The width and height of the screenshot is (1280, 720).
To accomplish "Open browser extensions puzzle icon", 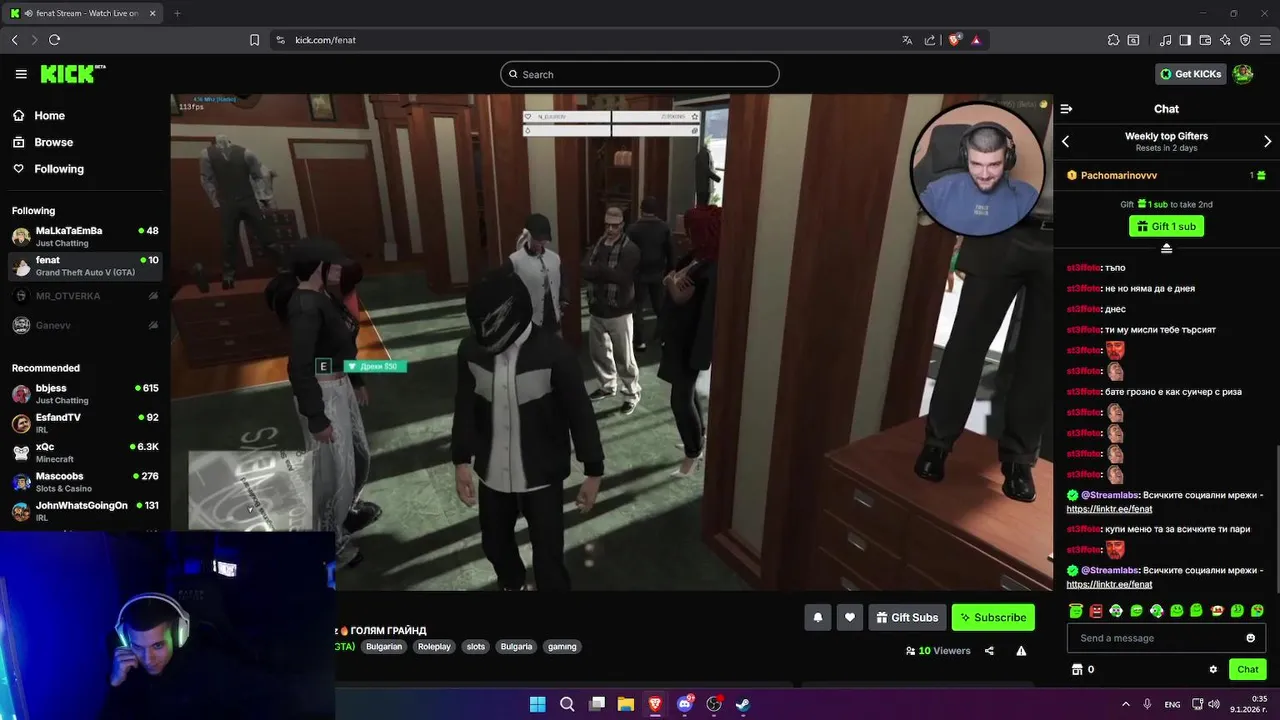I will (x=1113, y=40).
